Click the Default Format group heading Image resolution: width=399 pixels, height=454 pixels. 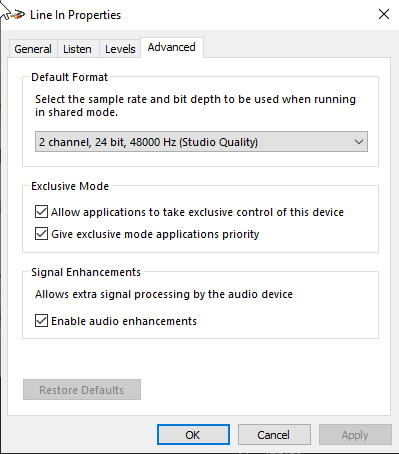[x=69, y=77]
